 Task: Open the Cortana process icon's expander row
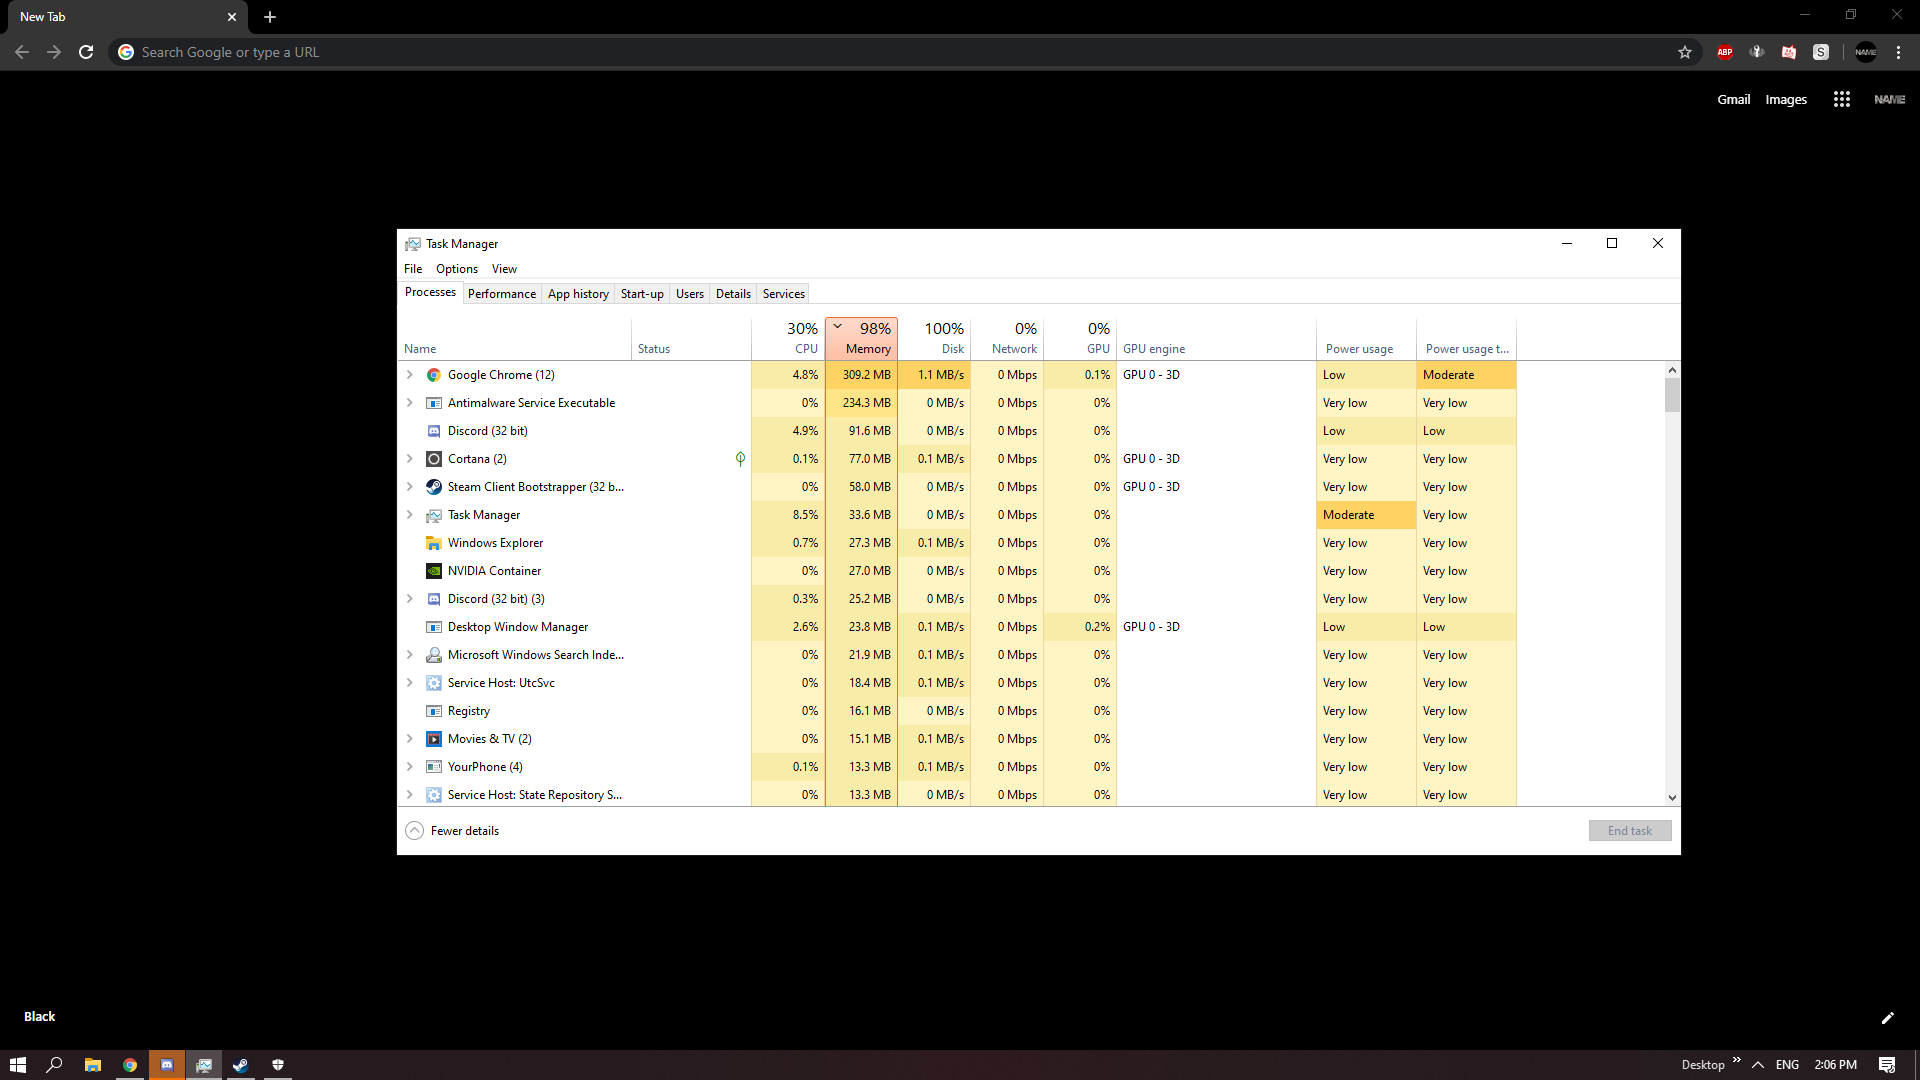point(410,458)
